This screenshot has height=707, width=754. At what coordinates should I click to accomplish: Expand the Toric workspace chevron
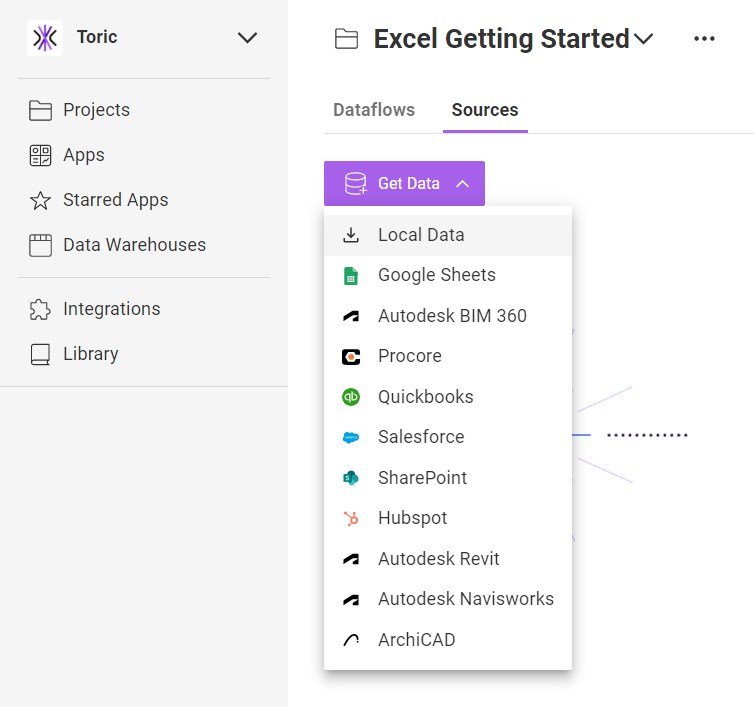[247, 38]
